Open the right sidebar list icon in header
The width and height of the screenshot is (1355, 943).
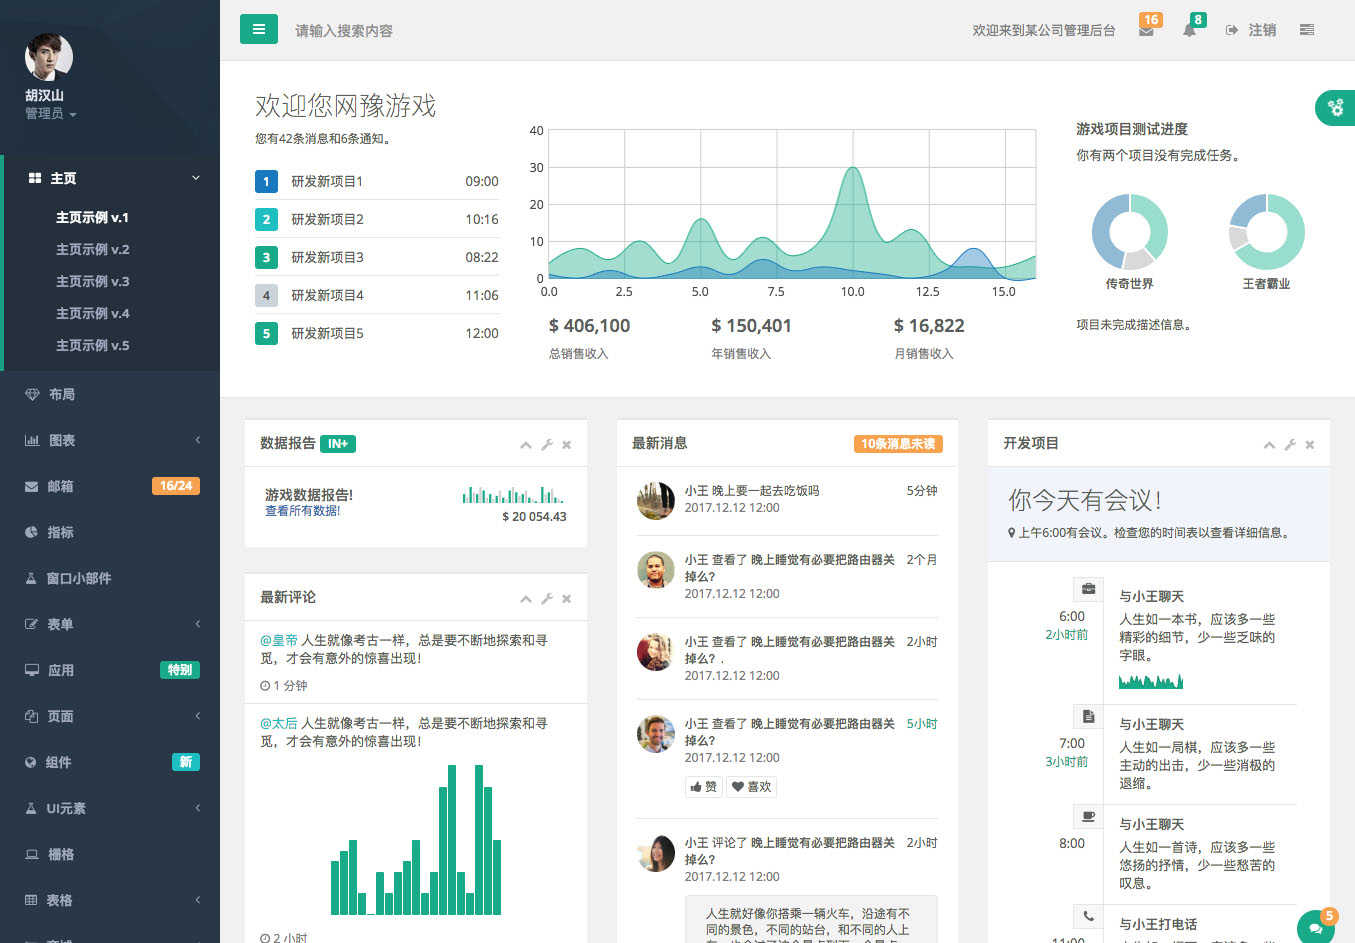point(1306,30)
